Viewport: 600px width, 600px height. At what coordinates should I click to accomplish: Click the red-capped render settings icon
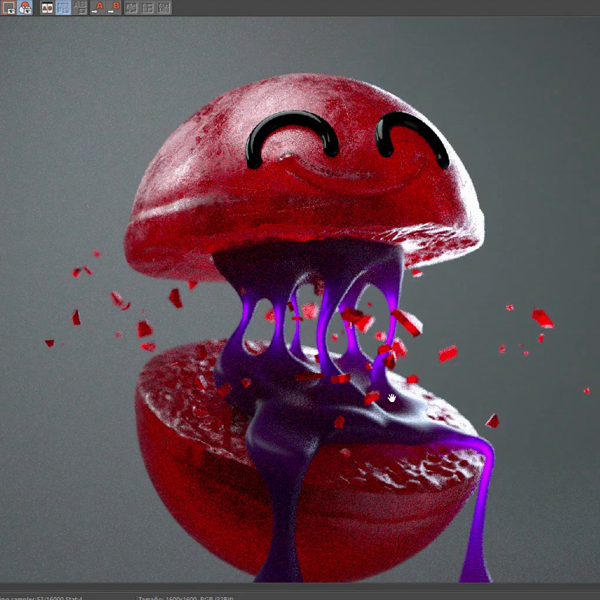pyautogui.click(x=24, y=7)
